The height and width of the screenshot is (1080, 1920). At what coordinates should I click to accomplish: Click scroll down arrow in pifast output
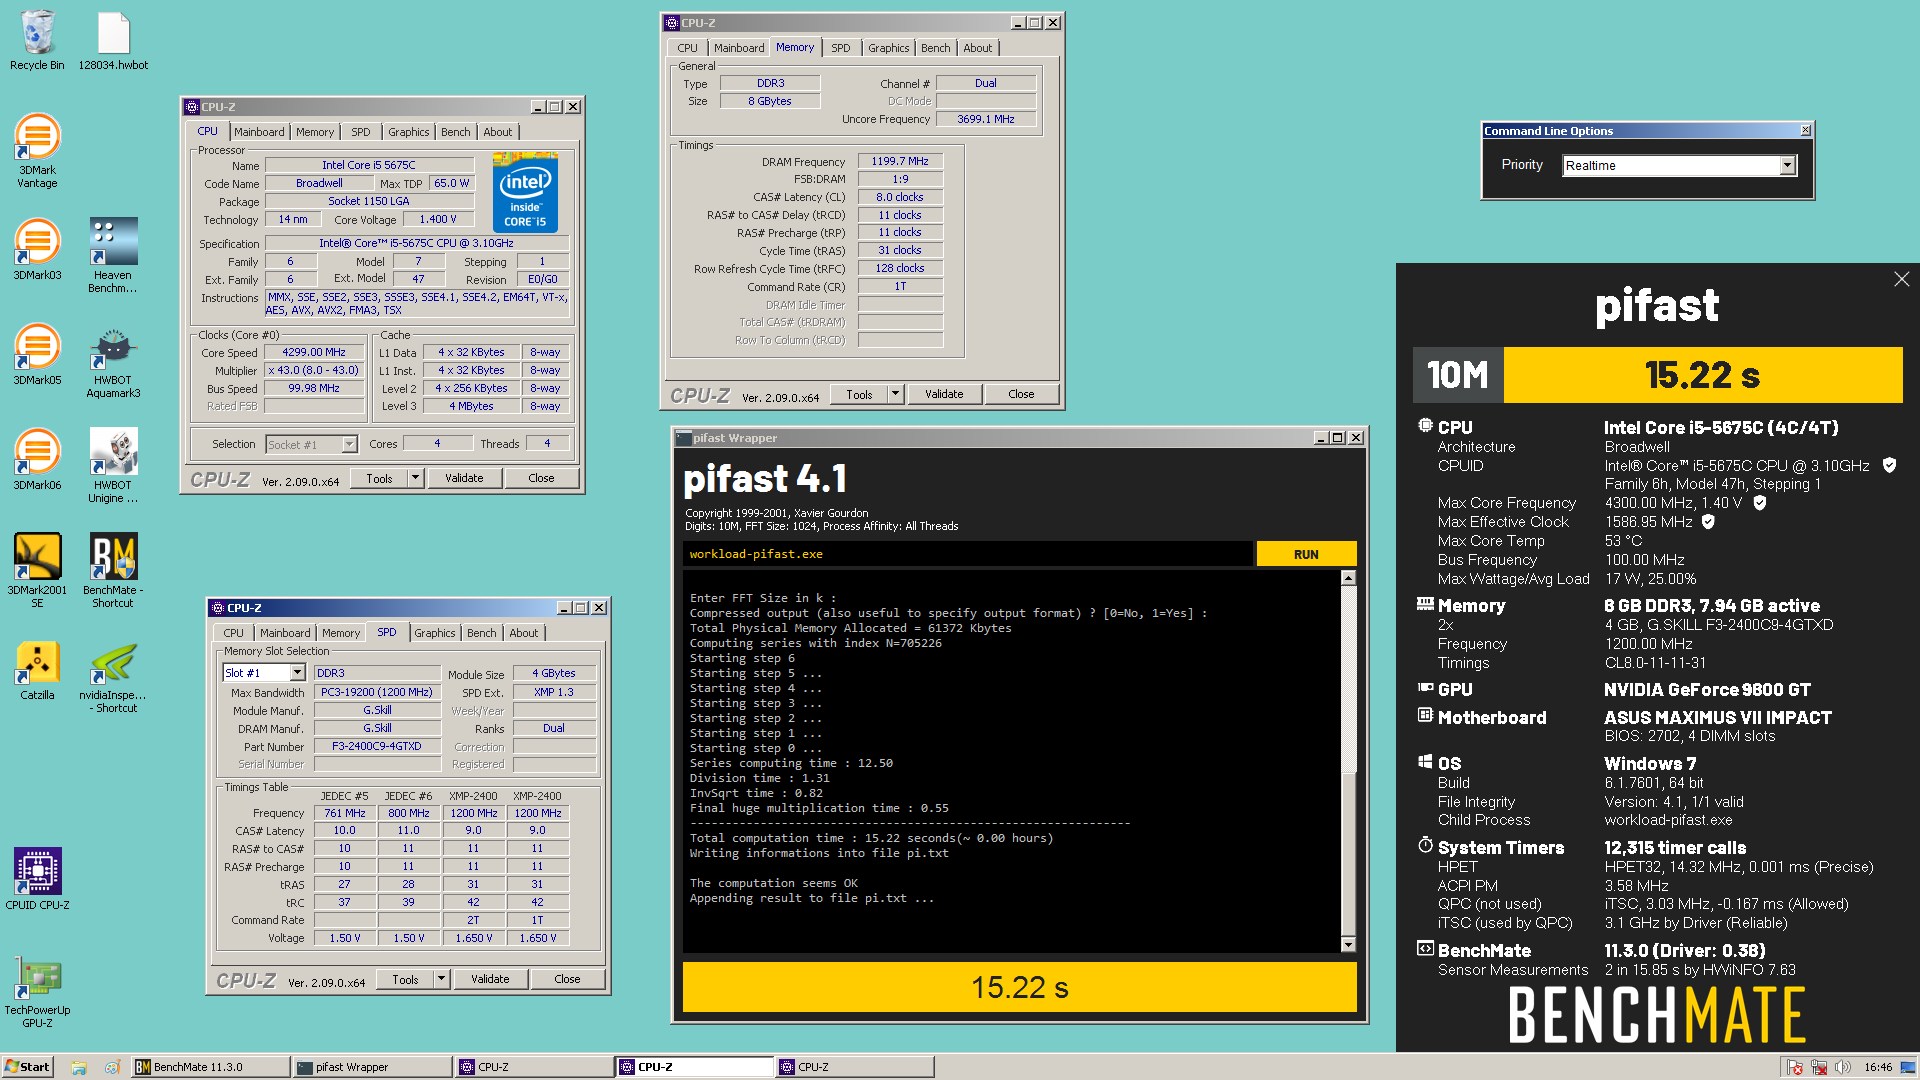click(x=1348, y=945)
